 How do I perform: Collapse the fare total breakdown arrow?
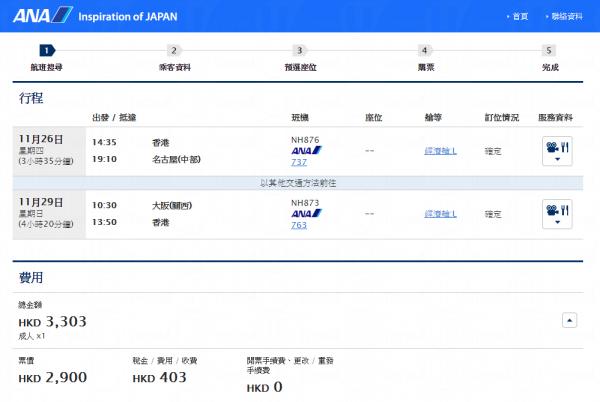[x=569, y=320]
